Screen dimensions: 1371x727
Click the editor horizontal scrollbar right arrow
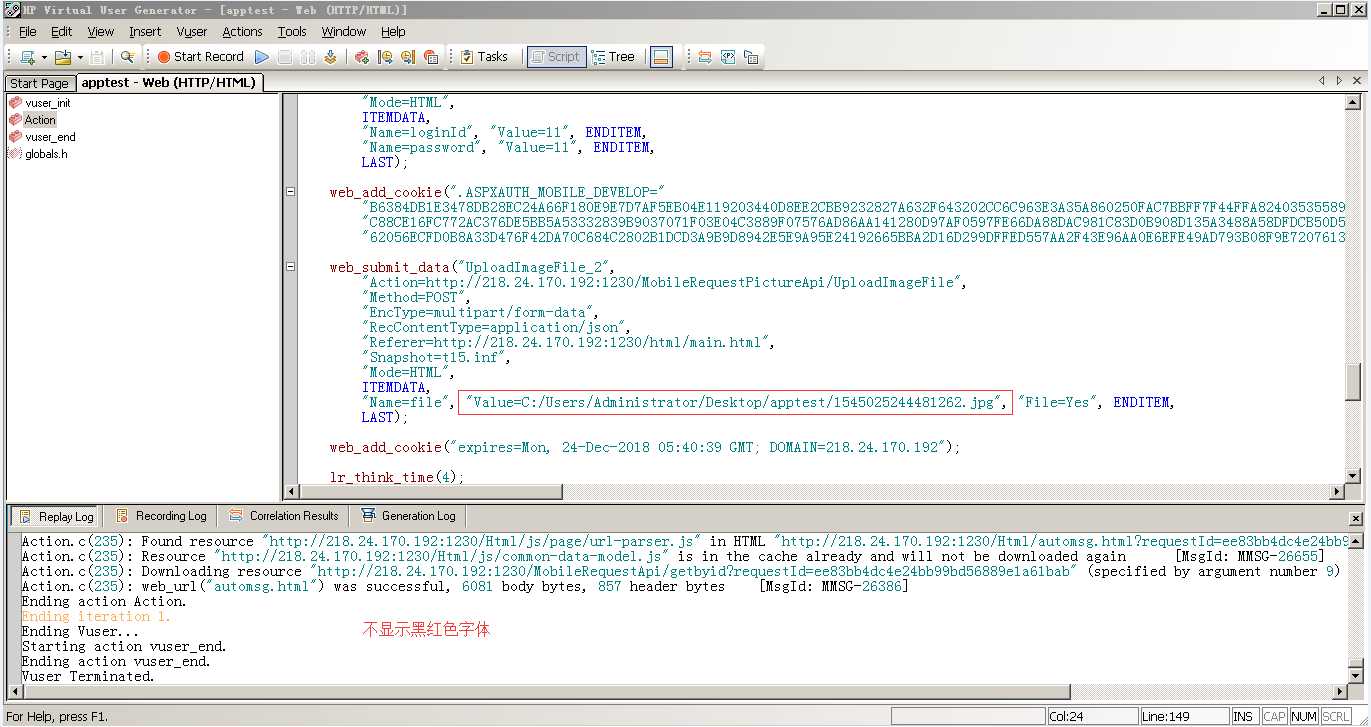[1337, 492]
